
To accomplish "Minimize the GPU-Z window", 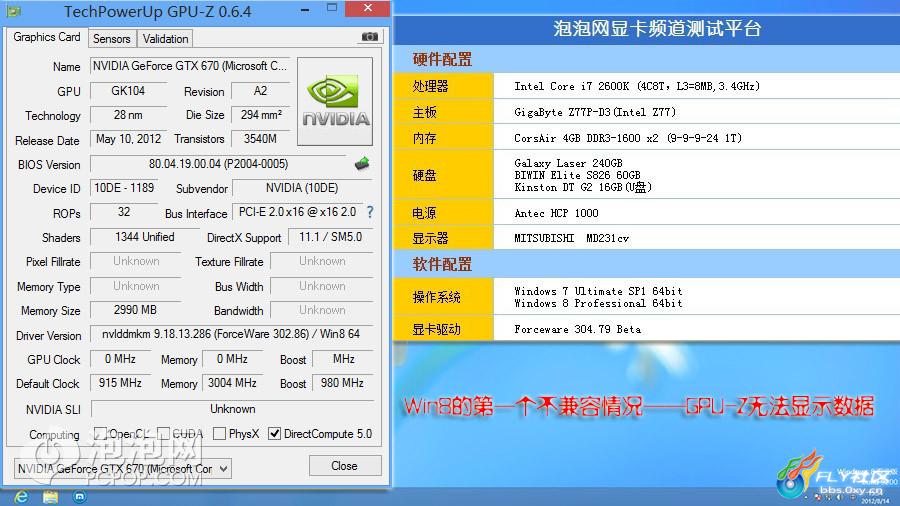I will coord(305,9).
